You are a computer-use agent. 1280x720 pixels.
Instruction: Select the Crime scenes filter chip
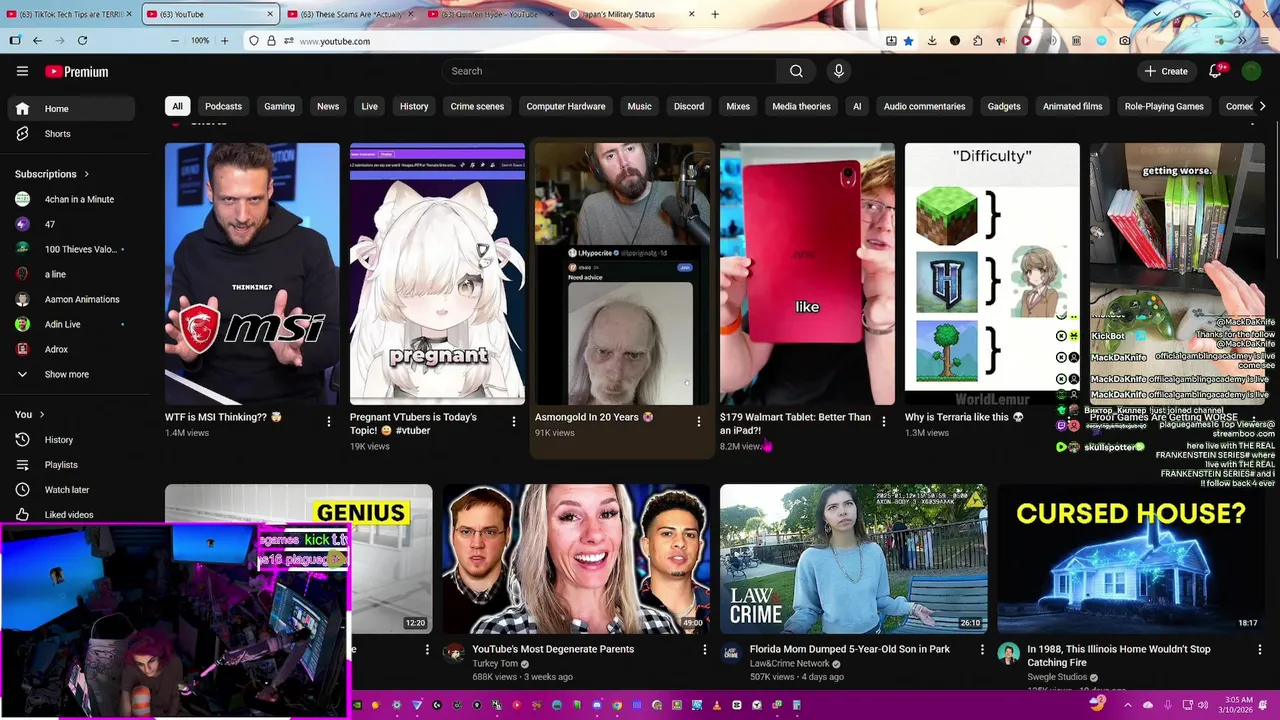click(x=477, y=106)
